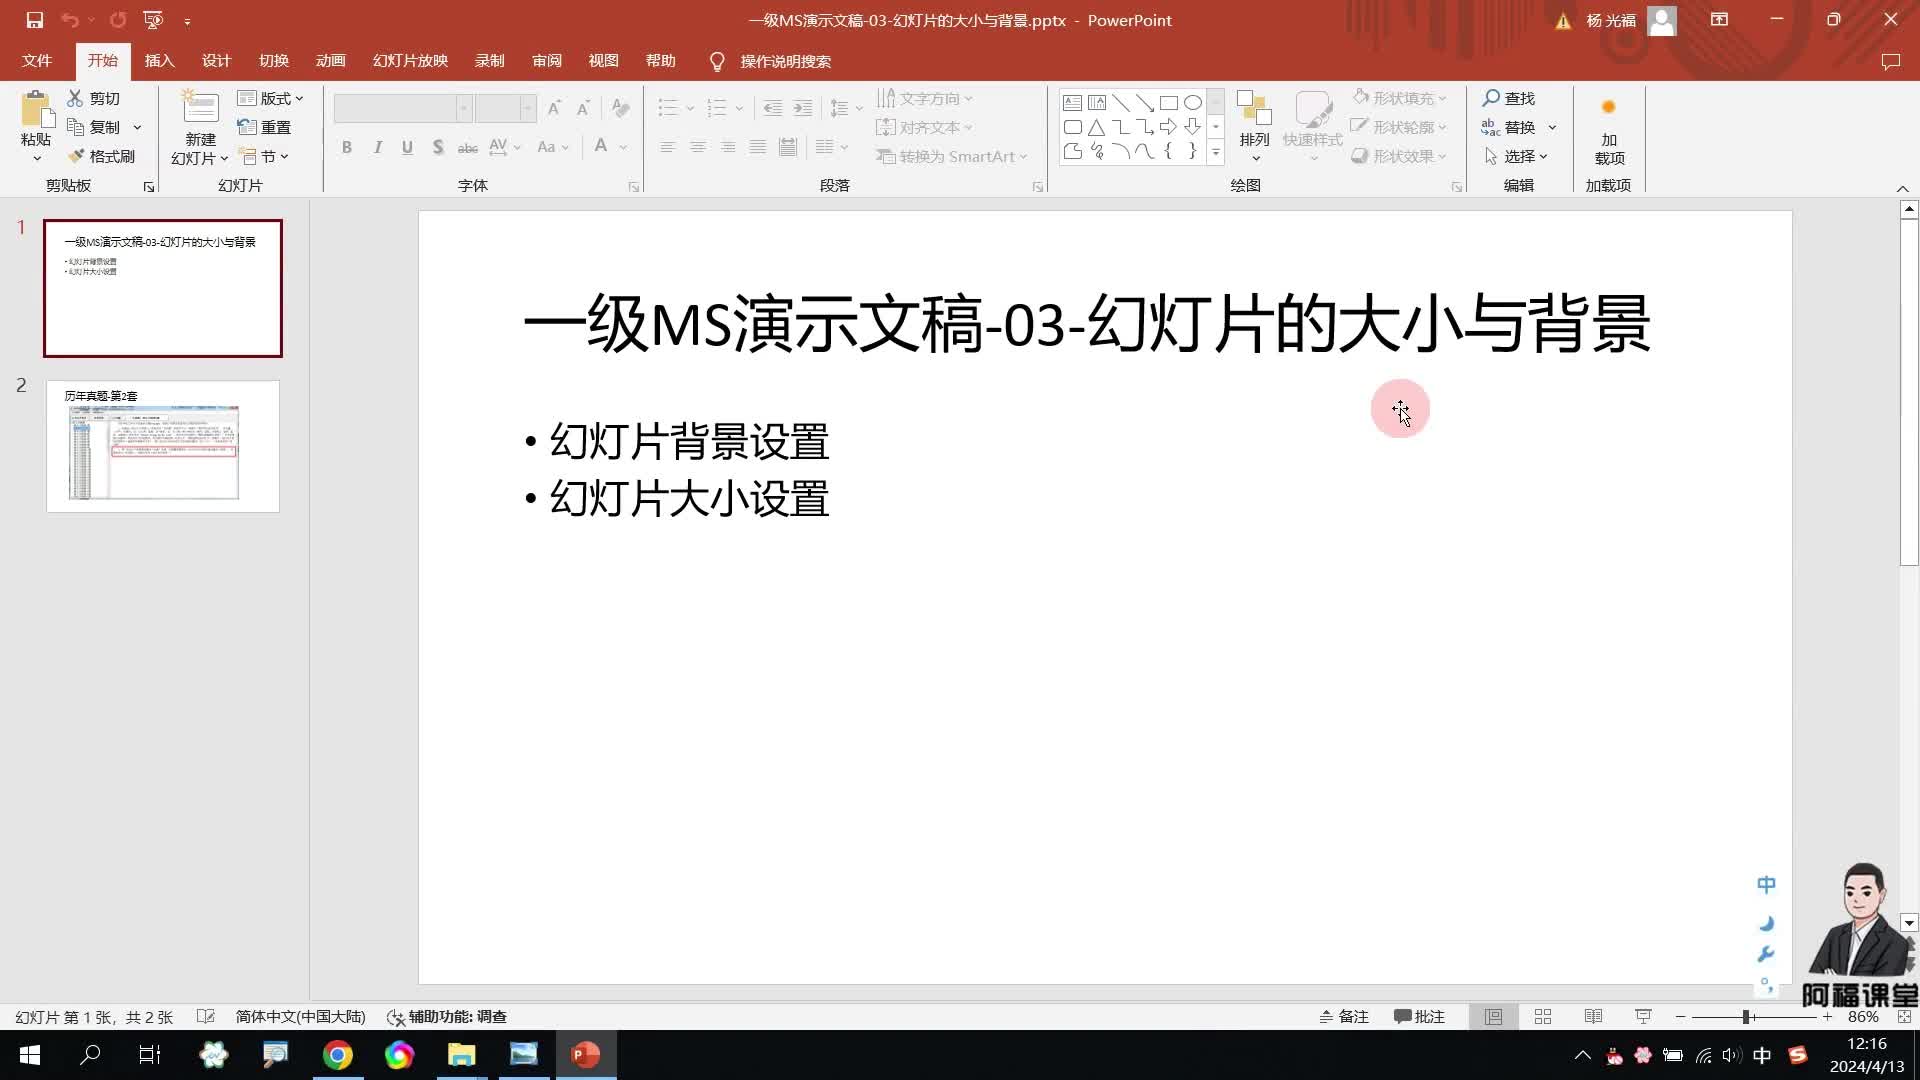Viewport: 1920px width, 1080px height.
Task: Open the font name combo box dropdown
Action: [464, 108]
